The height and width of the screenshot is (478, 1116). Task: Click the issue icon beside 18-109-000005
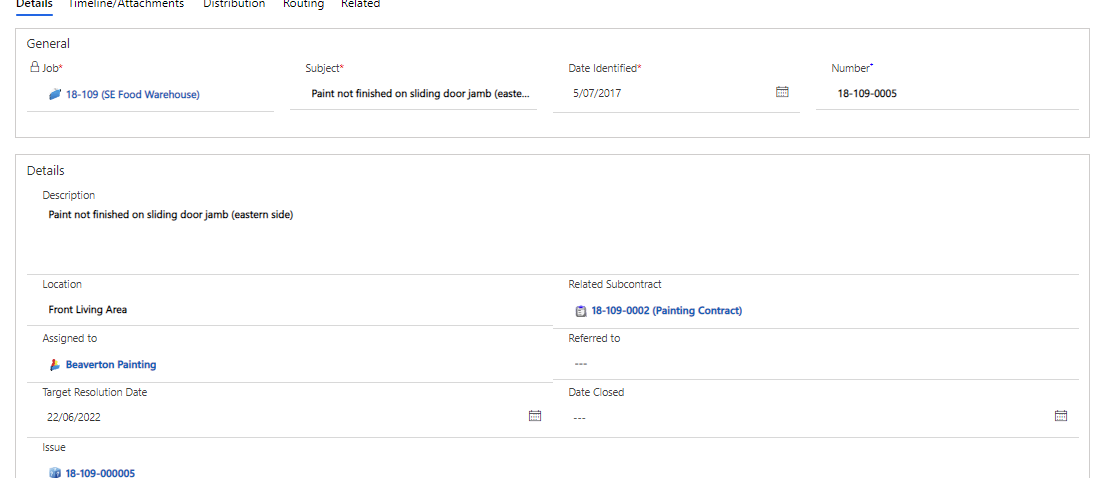click(x=55, y=473)
